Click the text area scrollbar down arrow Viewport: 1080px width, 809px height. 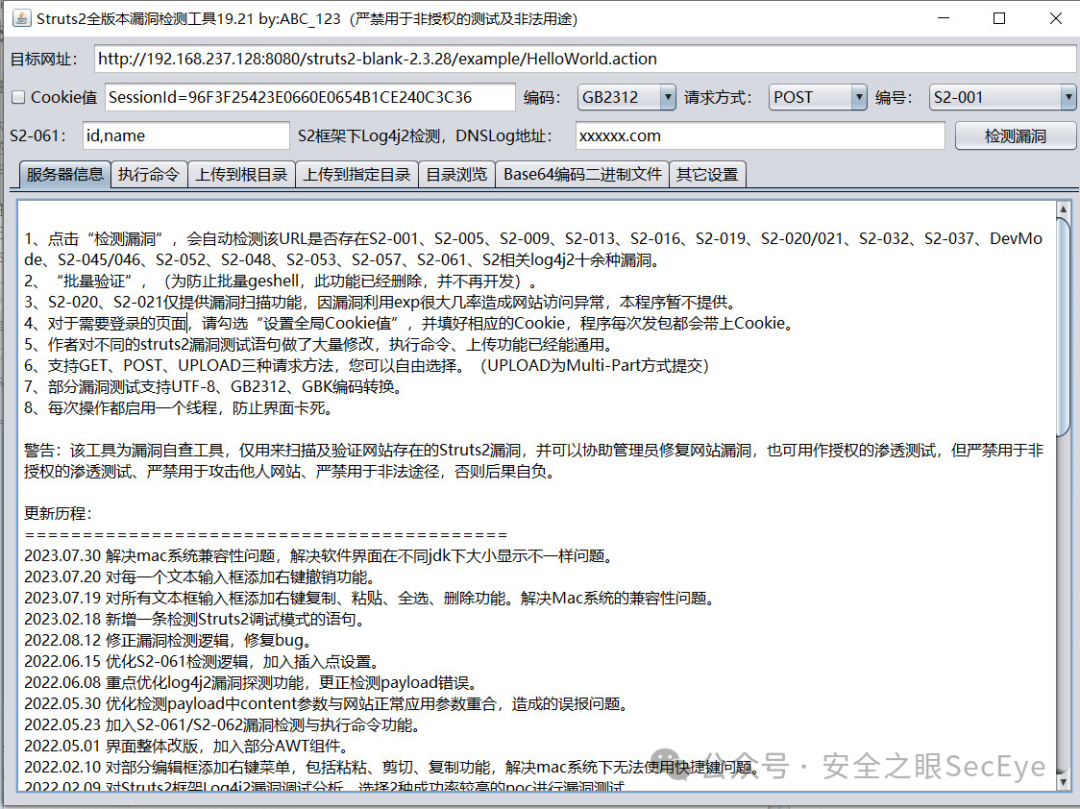[1063, 782]
